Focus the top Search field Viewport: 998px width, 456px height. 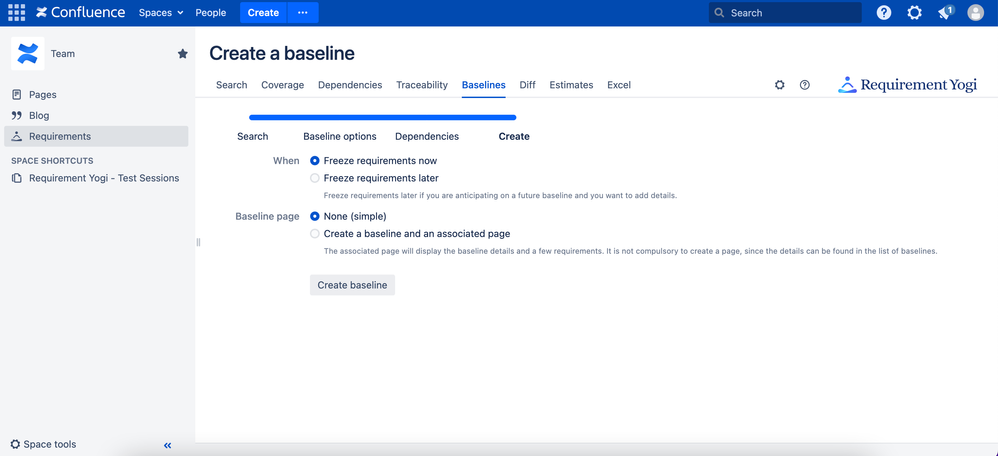(x=785, y=13)
